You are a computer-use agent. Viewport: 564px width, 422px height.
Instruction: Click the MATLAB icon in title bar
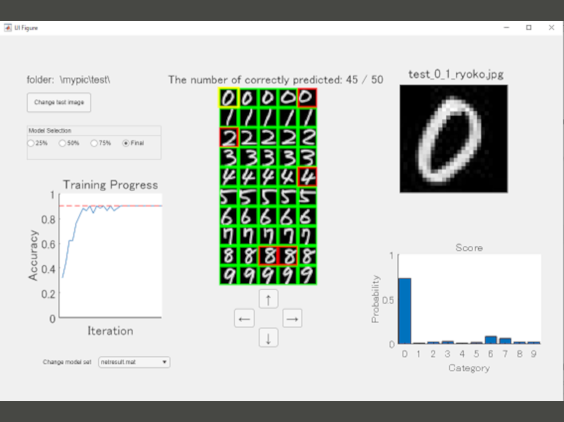pyautogui.click(x=8, y=28)
